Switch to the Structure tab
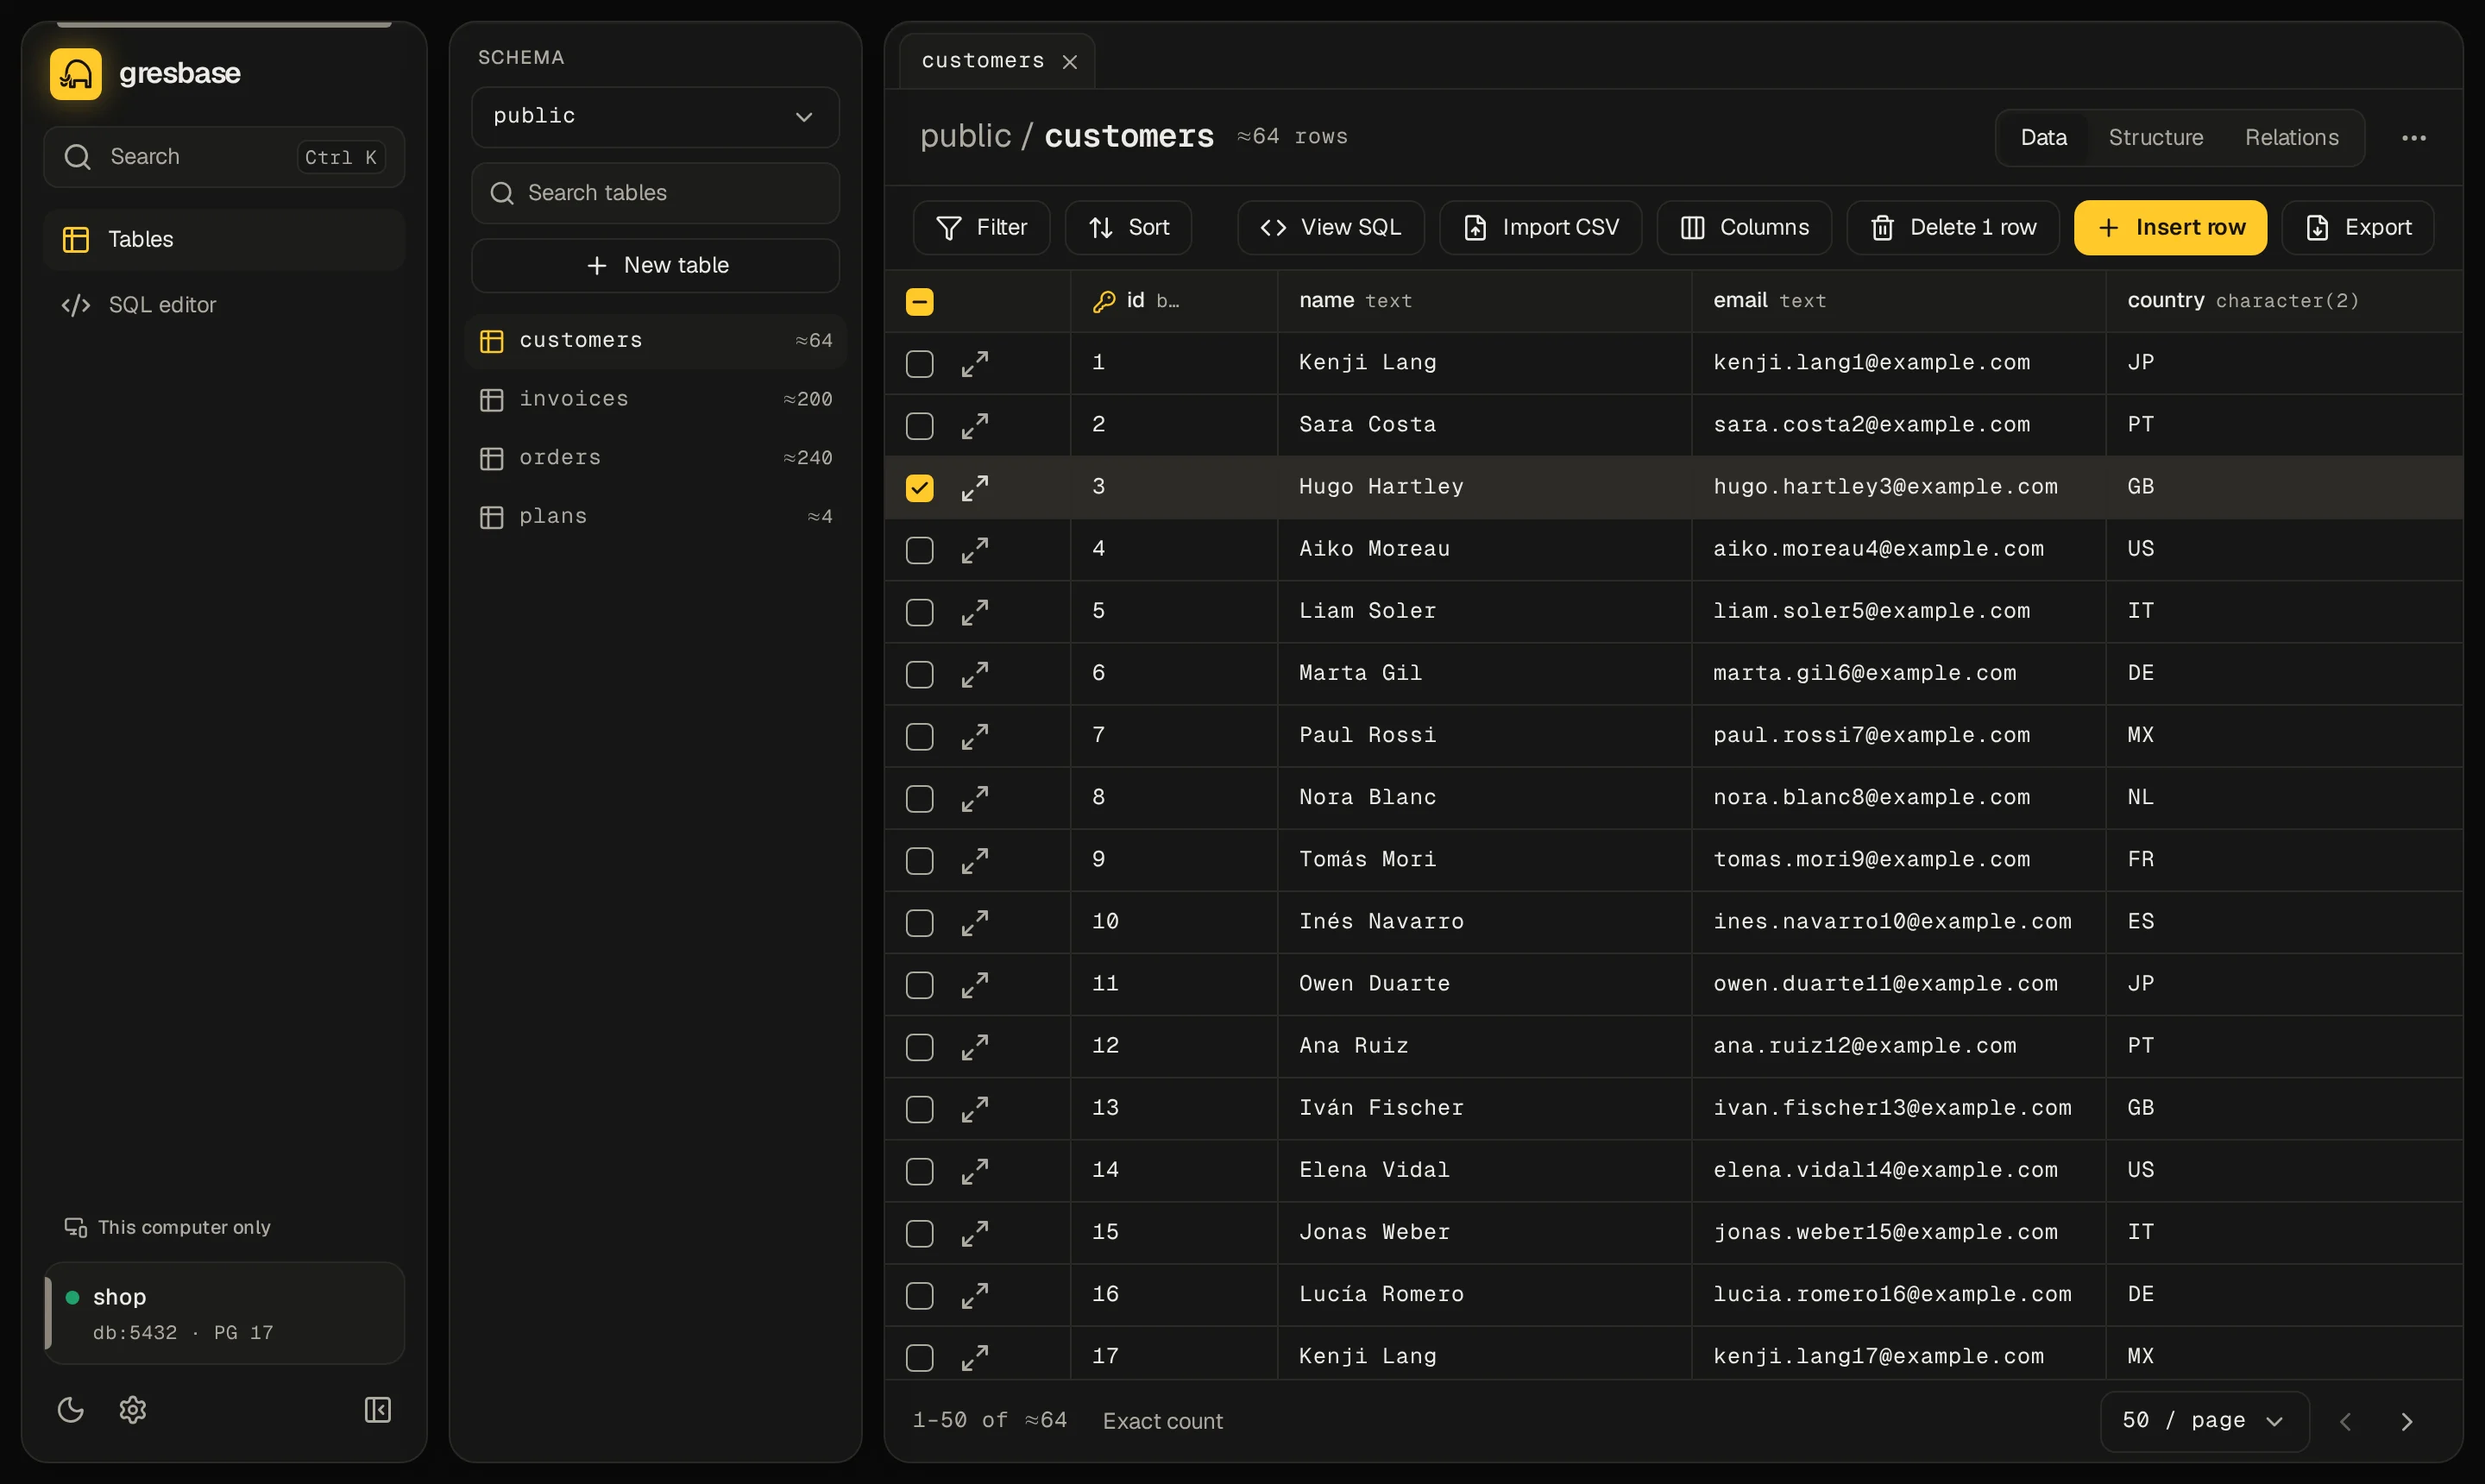The width and height of the screenshot is (2485, 1484). coord(2155,138)
